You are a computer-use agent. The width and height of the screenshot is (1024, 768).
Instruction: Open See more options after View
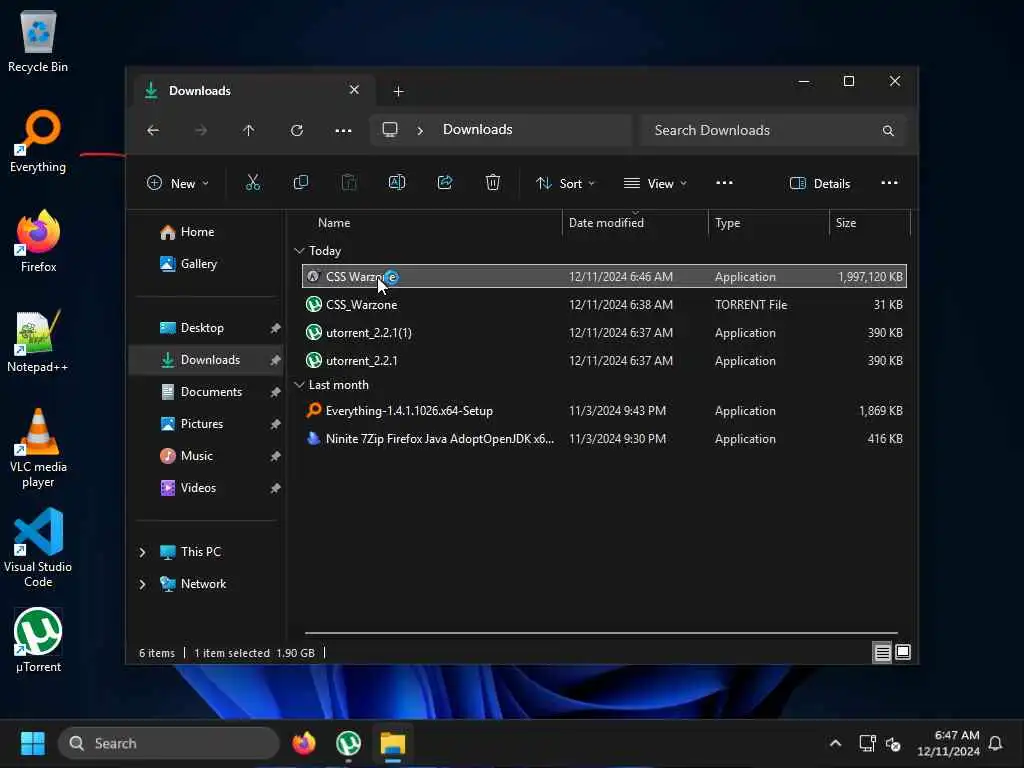[724, 183]
